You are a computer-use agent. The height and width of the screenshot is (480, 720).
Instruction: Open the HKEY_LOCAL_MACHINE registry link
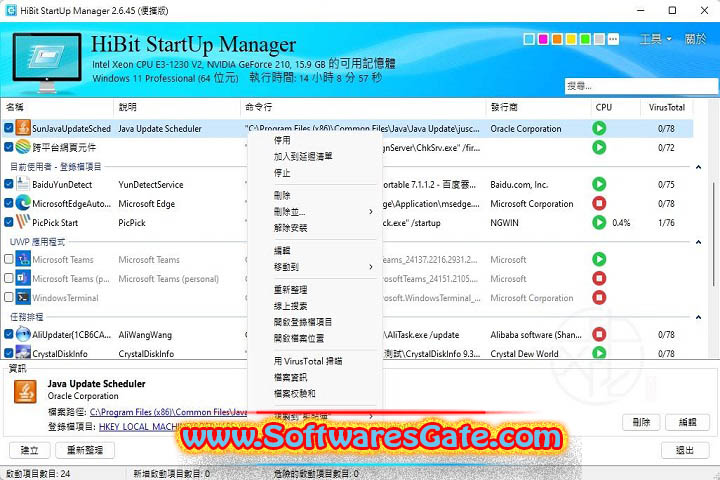[140, 427]
